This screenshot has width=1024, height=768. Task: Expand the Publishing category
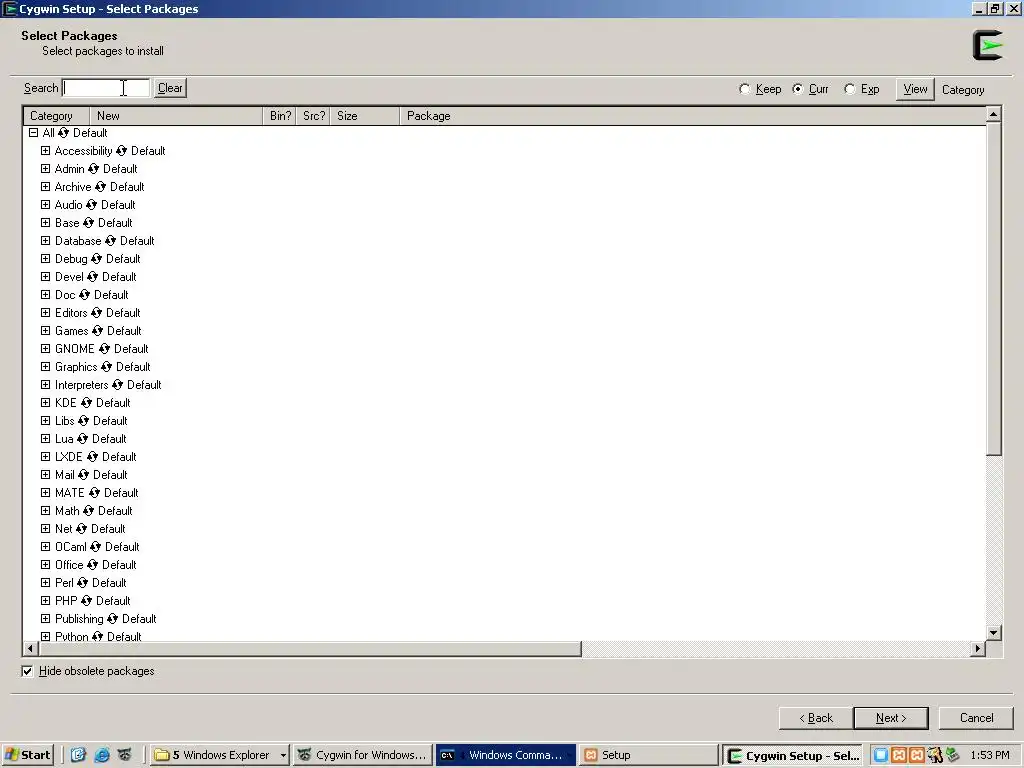[x=46, y=619]
